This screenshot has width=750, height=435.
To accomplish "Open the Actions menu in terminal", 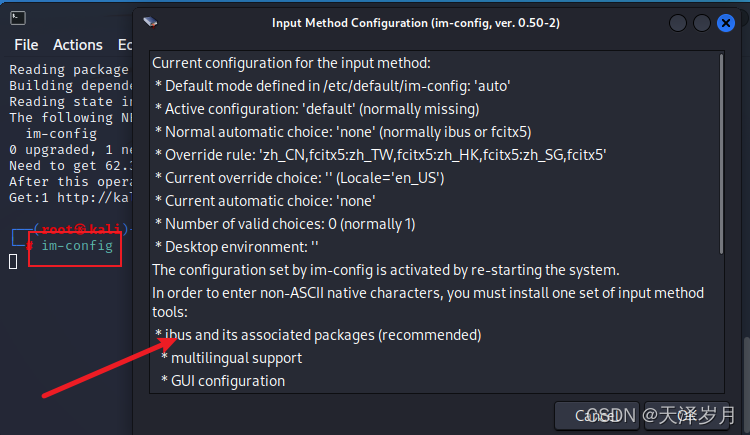I will pyautogui.click(x=78, y=45).
